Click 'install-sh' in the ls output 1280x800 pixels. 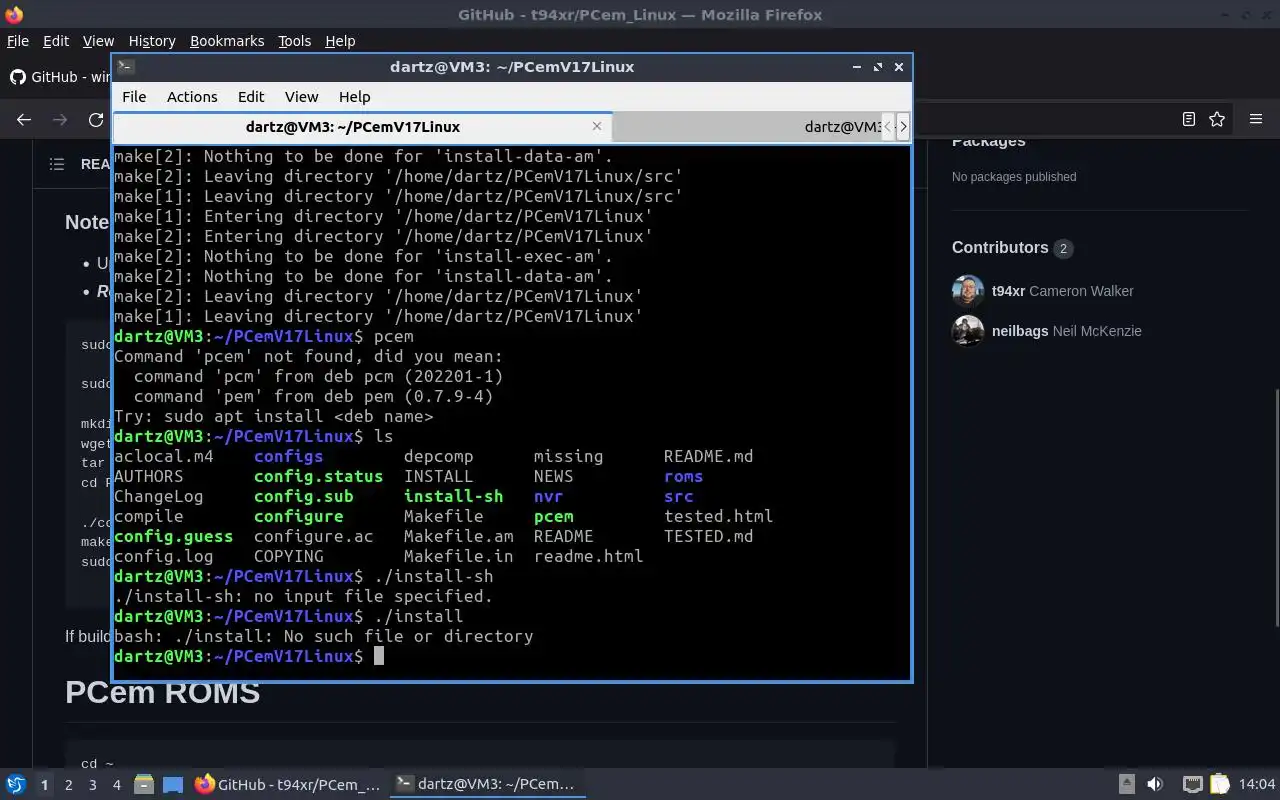click(454, 496)
